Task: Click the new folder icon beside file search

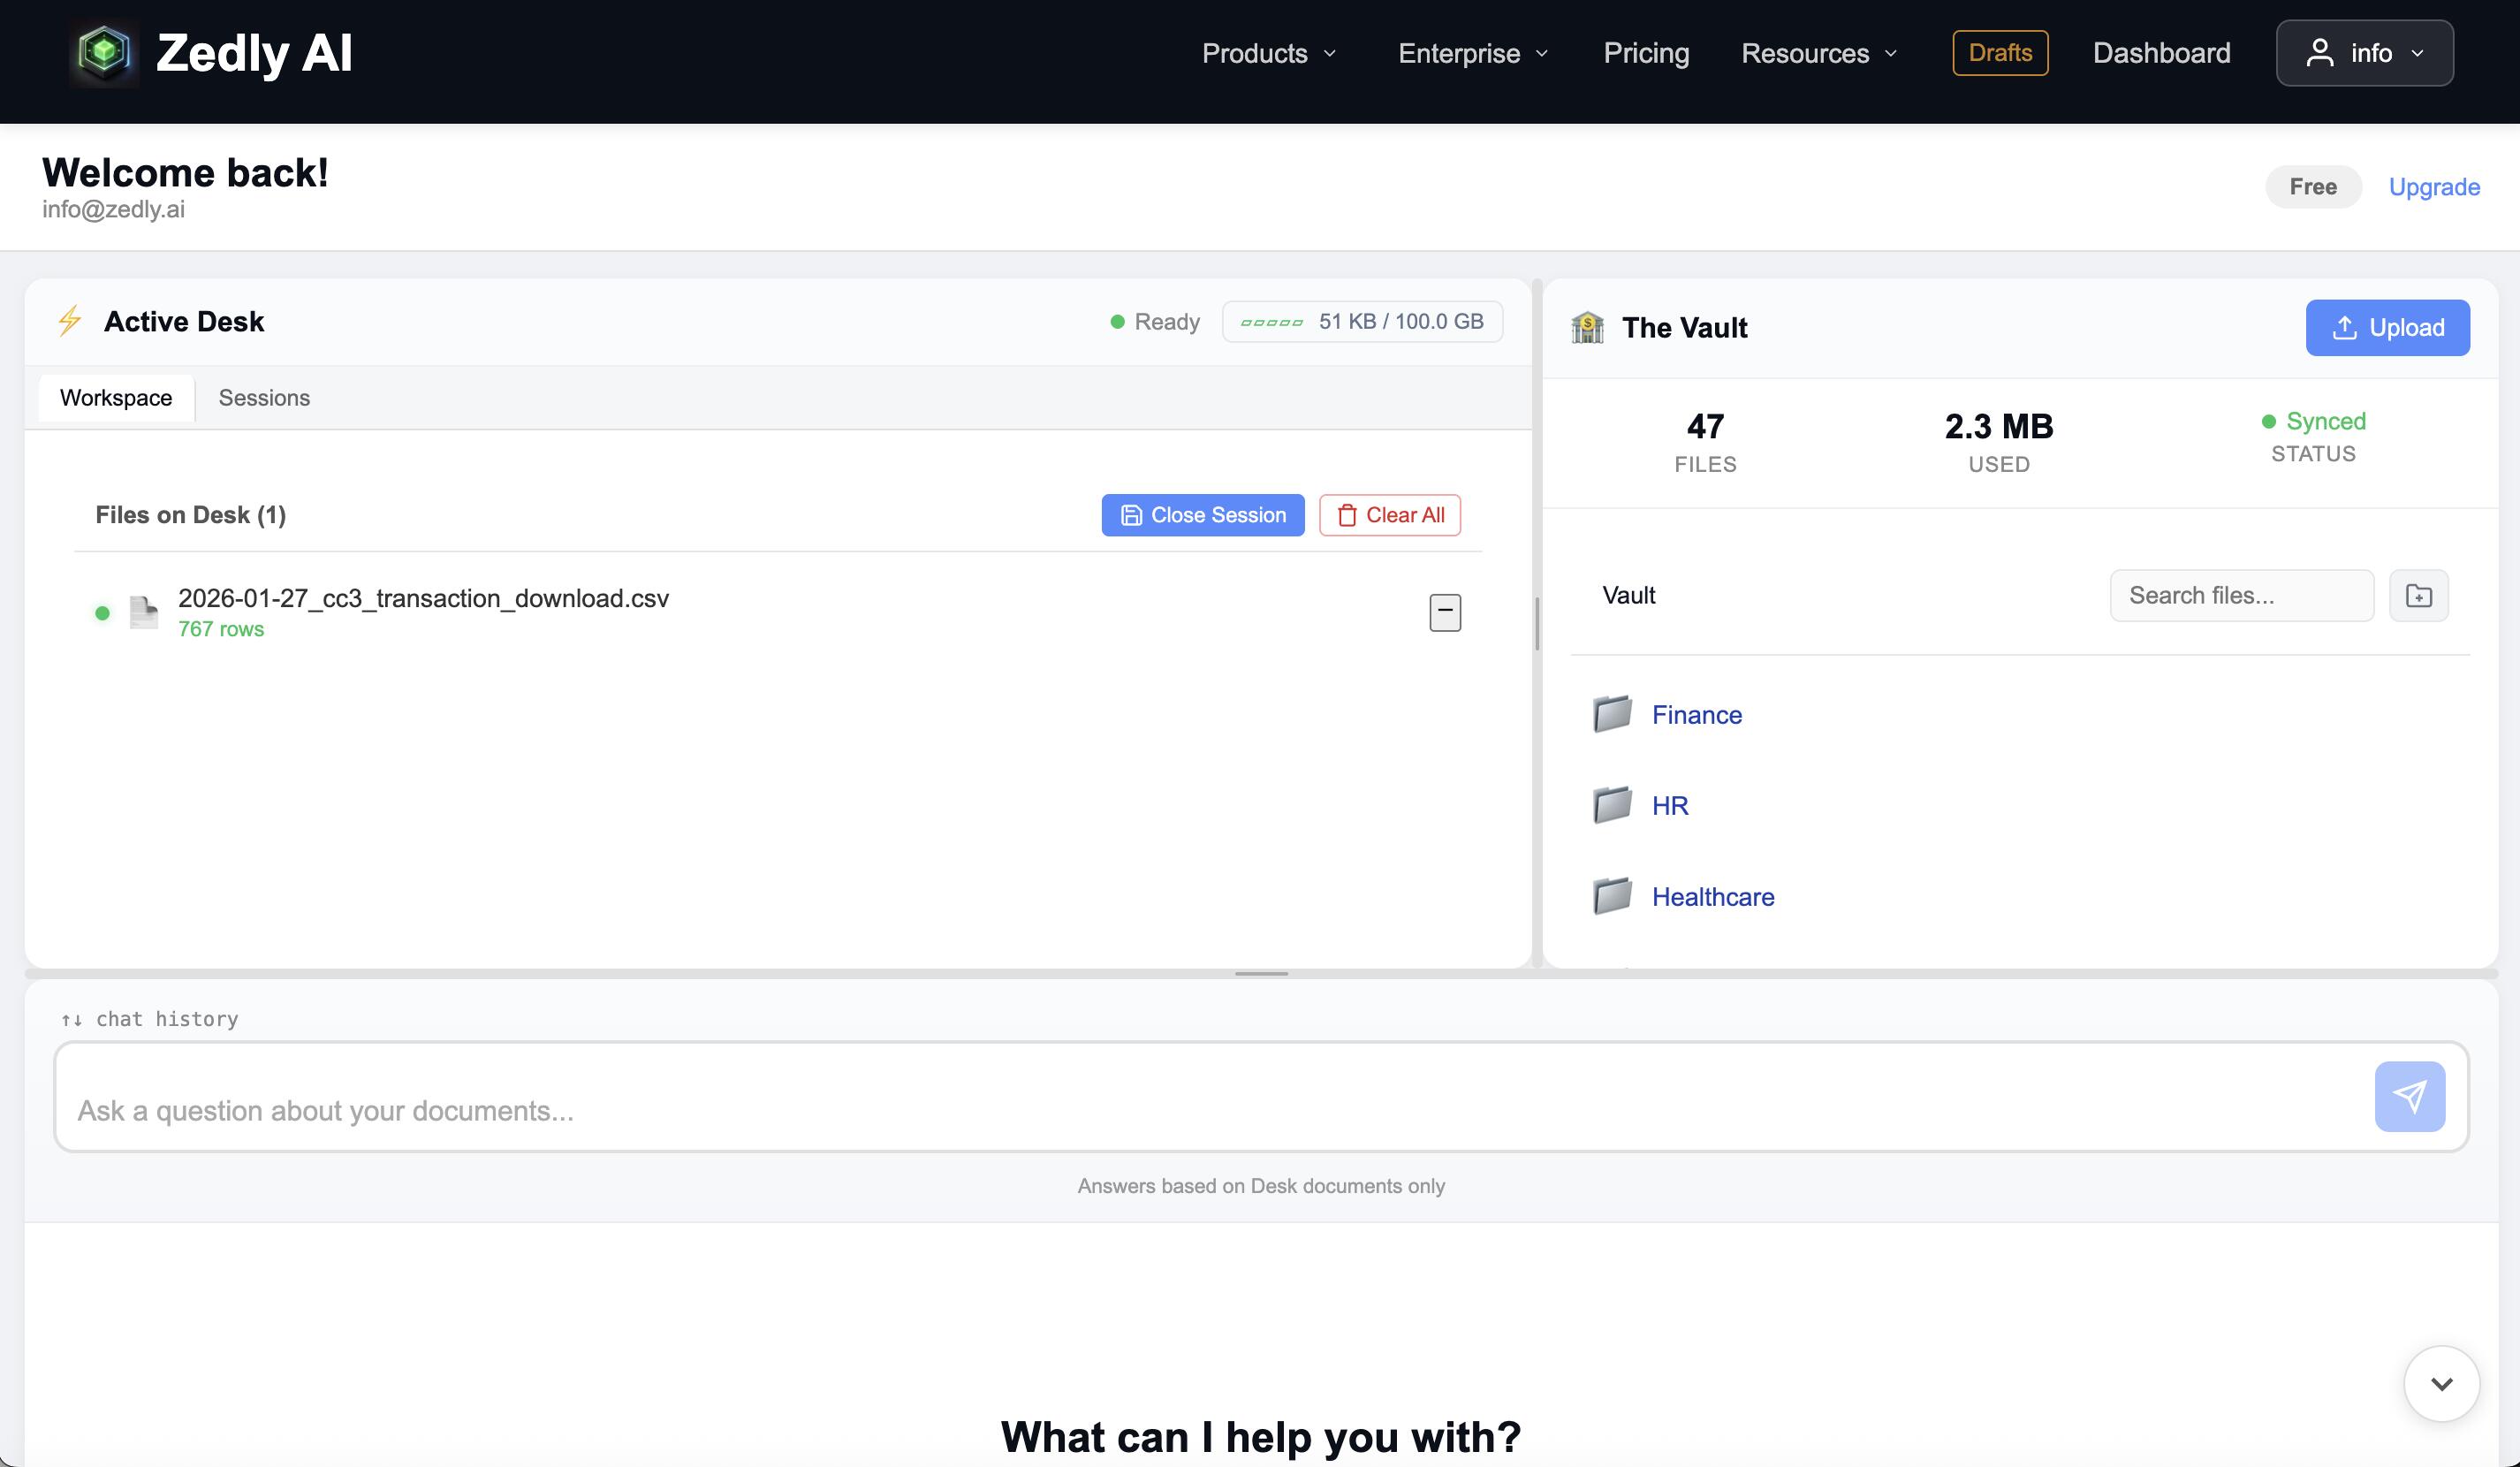Action: coord(2419,595)
